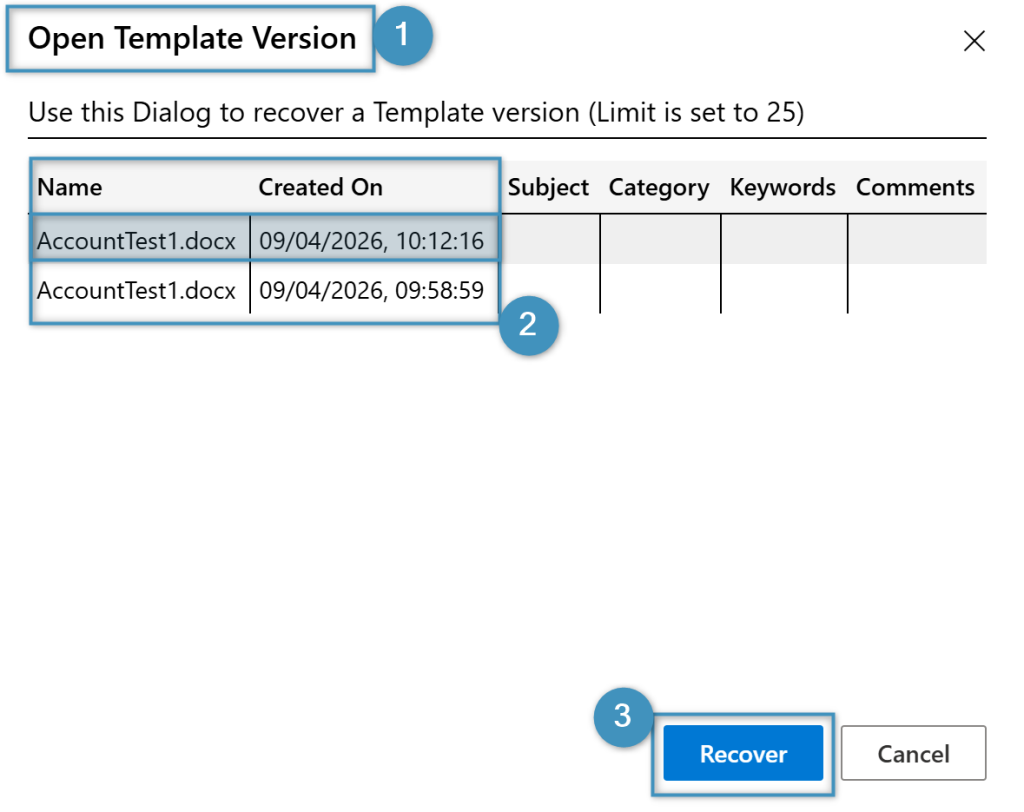This screenshot has width=1024, height=812.
Task: Sort by the Name column header
Action: click(x=70, y=187)
